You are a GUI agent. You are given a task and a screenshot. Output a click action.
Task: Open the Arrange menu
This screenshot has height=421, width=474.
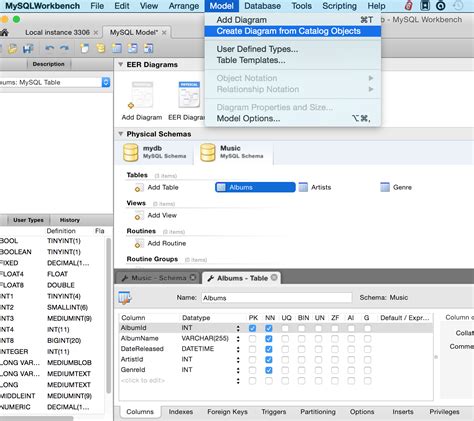[x=184, y=6]
